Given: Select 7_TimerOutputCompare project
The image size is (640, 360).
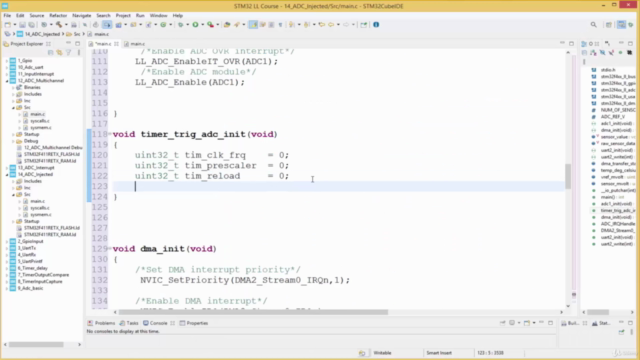Looking at the screenshot, I should tap(43, 275).
